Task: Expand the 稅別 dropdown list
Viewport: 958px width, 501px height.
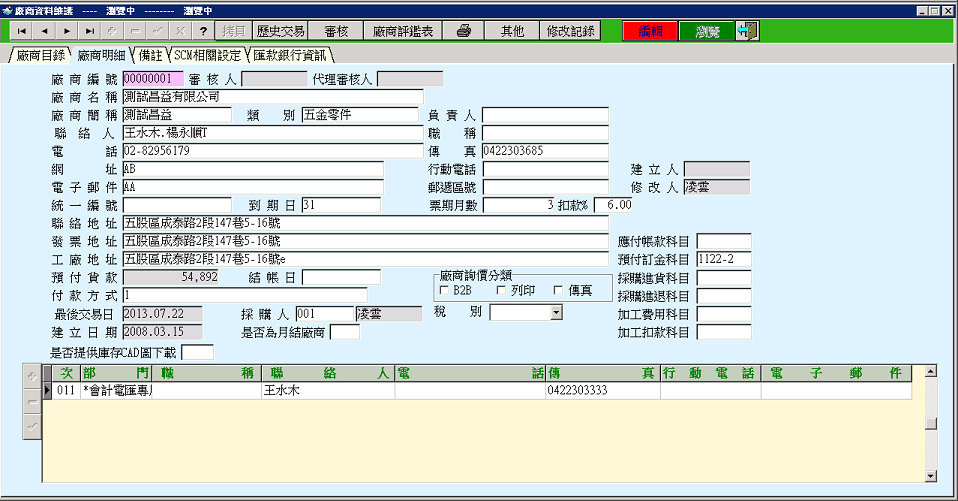Action: point(556,313)
